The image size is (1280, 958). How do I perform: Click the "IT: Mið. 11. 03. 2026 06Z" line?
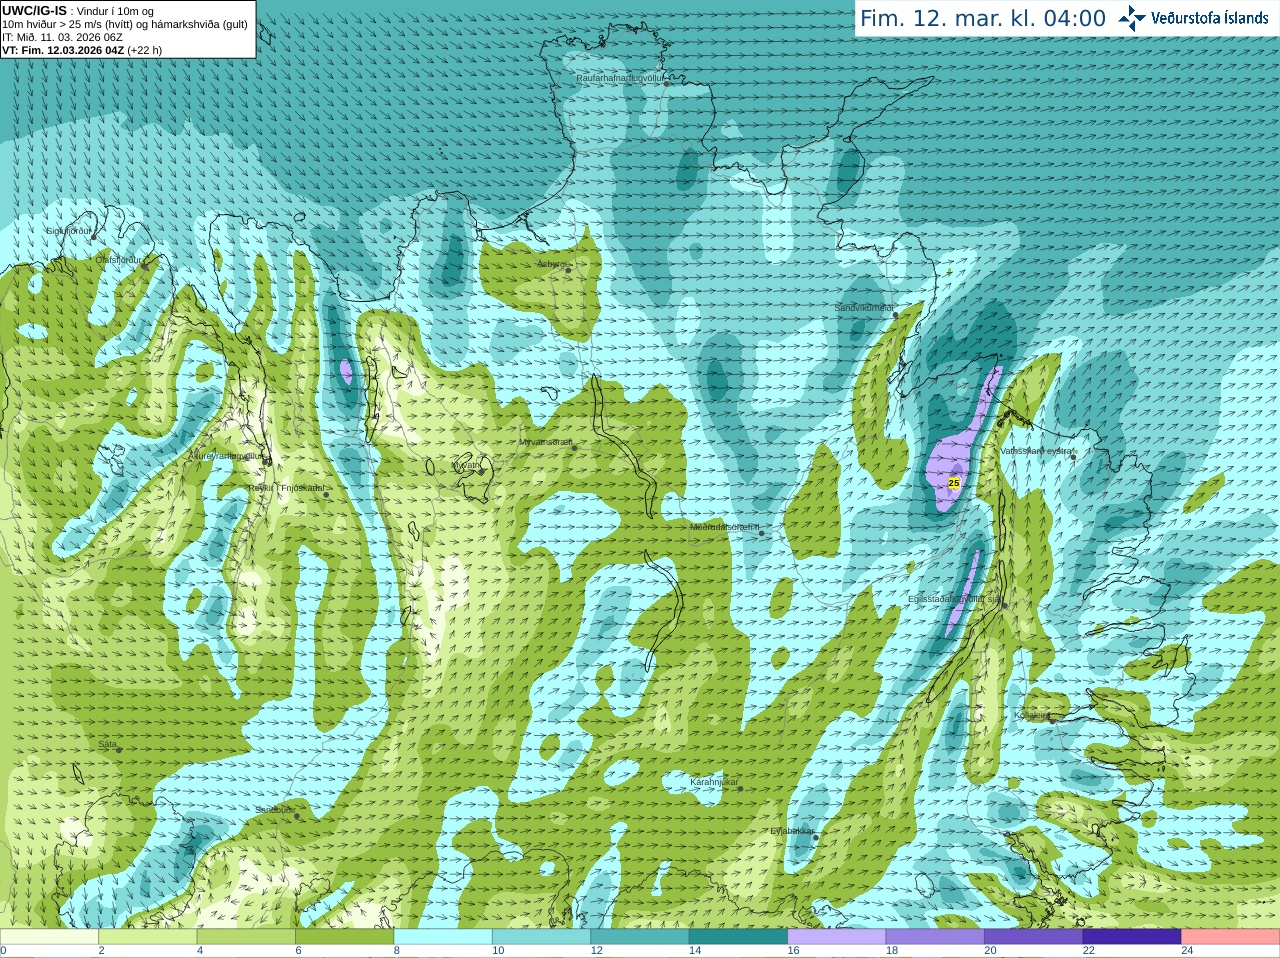pos(62,37)
